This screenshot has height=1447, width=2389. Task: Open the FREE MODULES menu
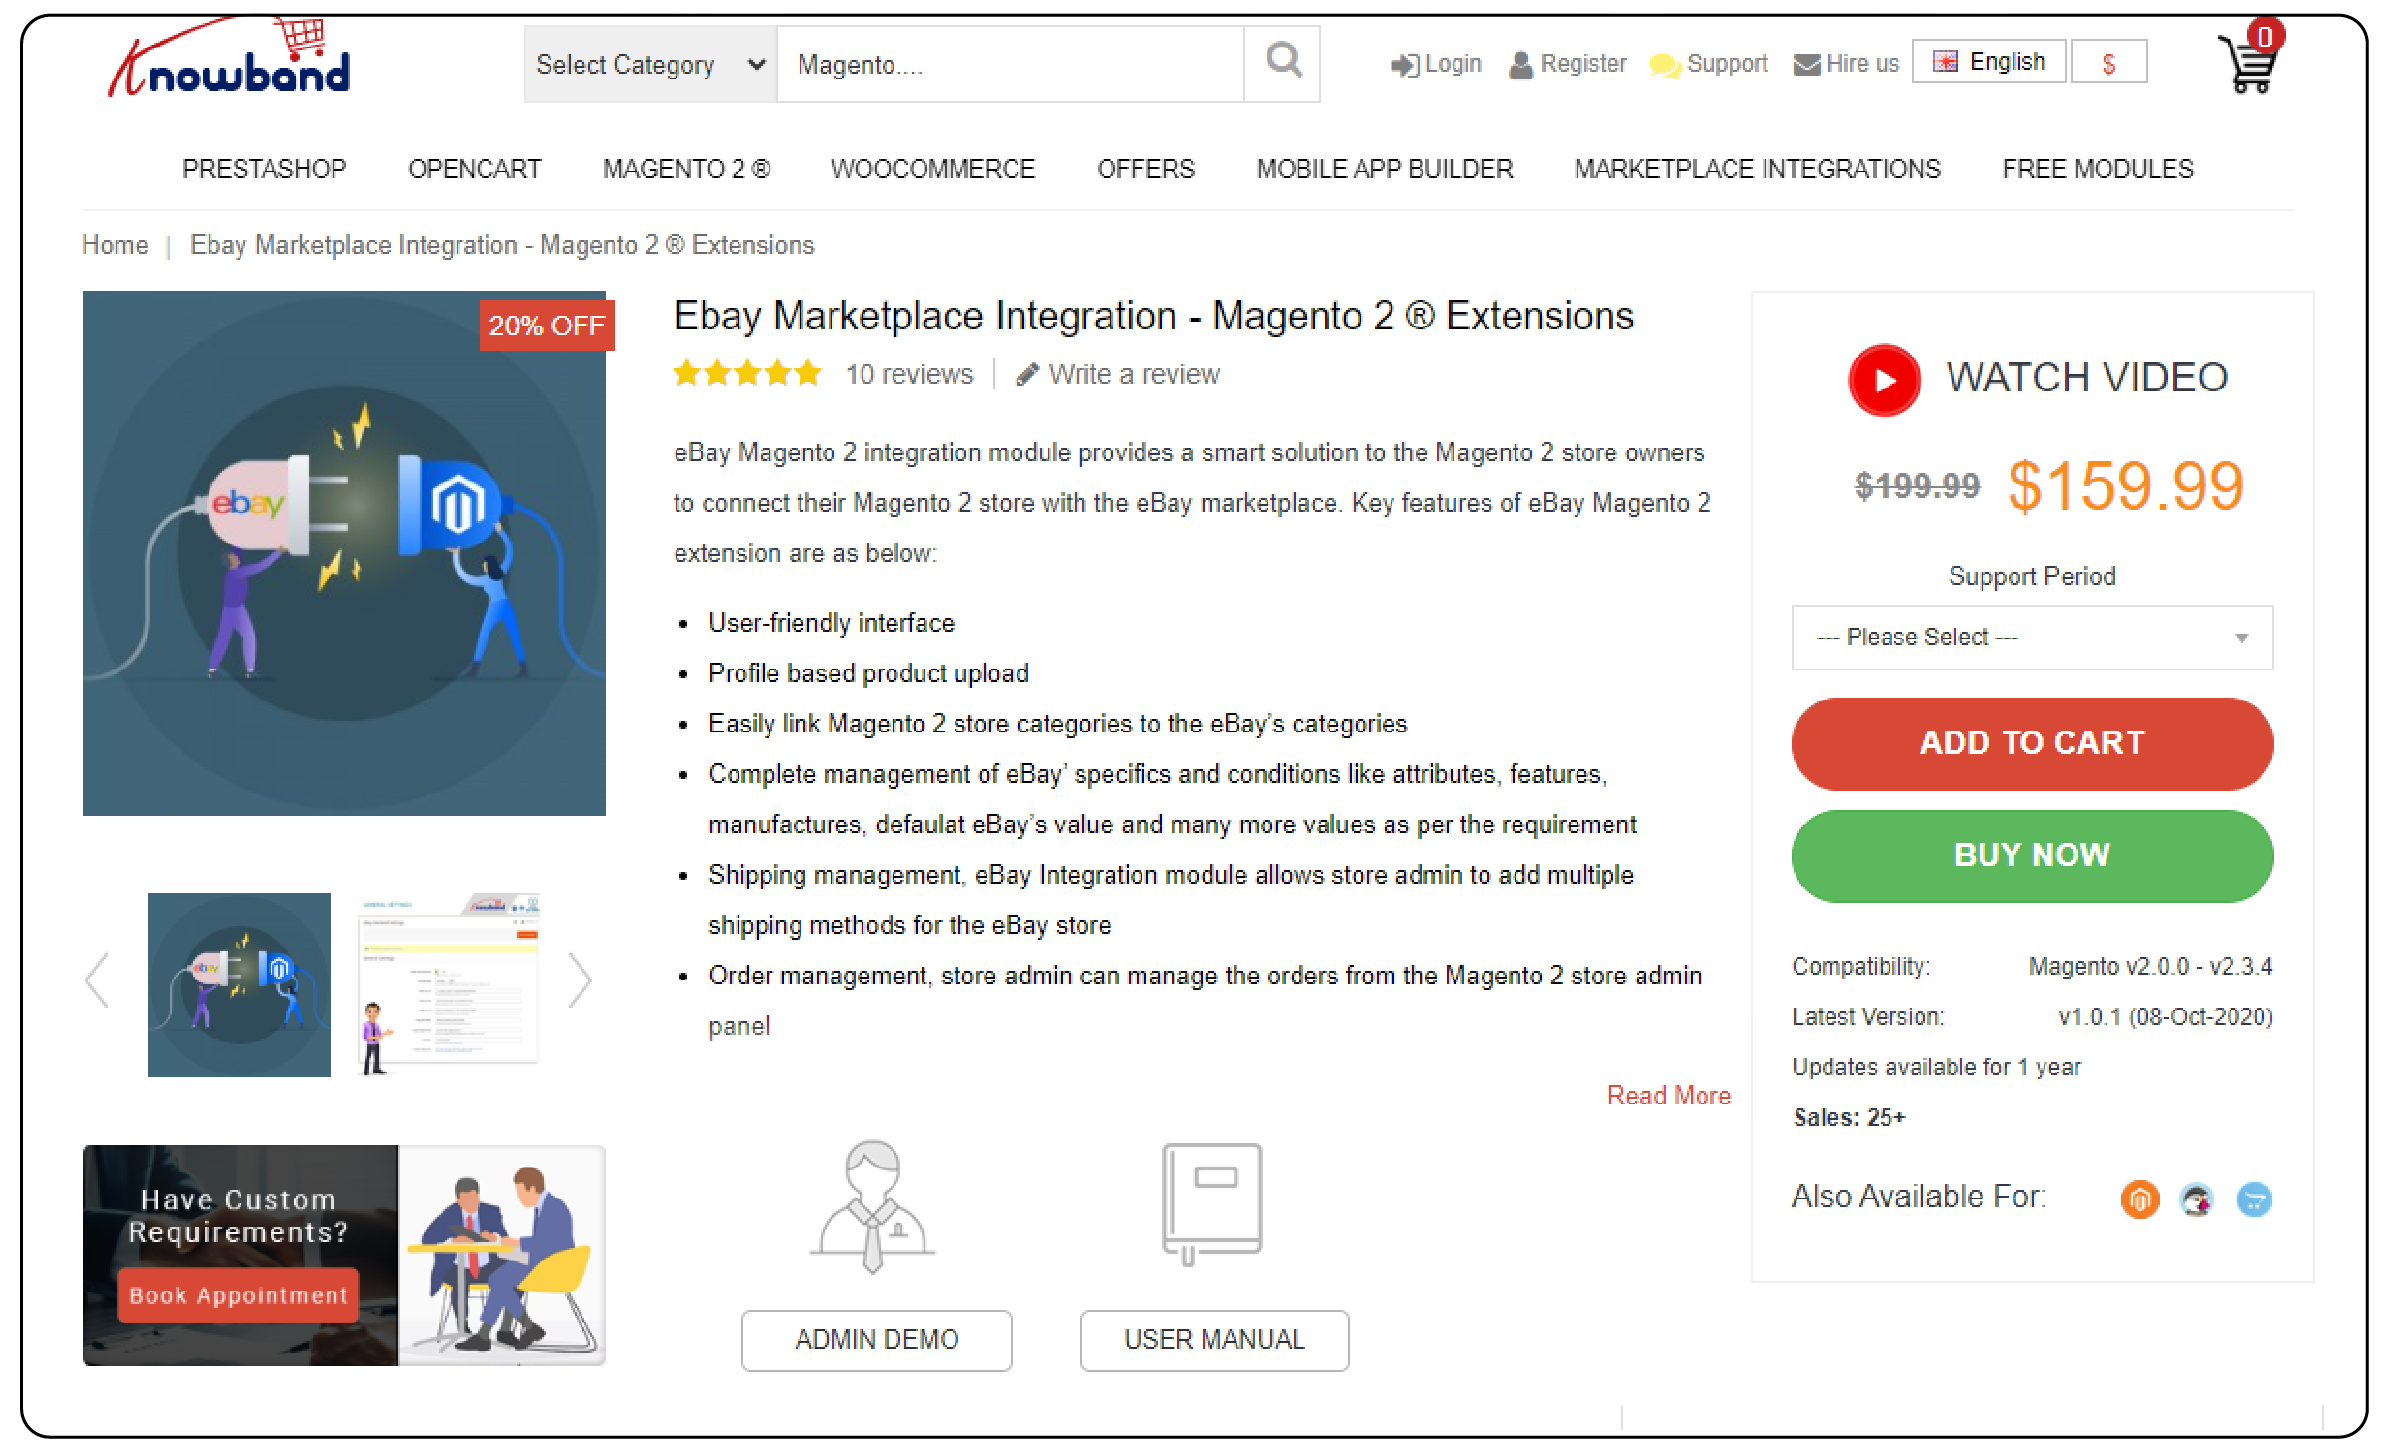(2097, 169)
